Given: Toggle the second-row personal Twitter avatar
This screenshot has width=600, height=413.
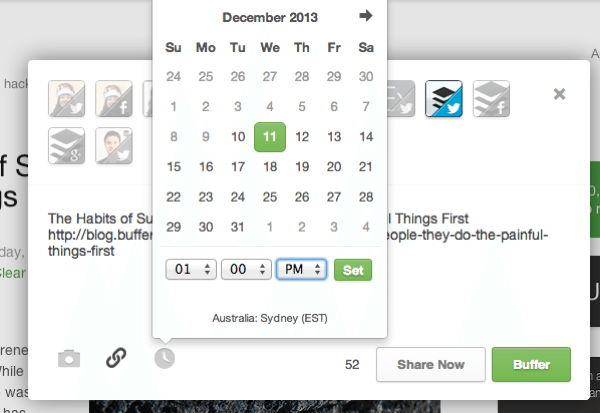Looking at the screenshot, I should [x=114, y=145].
